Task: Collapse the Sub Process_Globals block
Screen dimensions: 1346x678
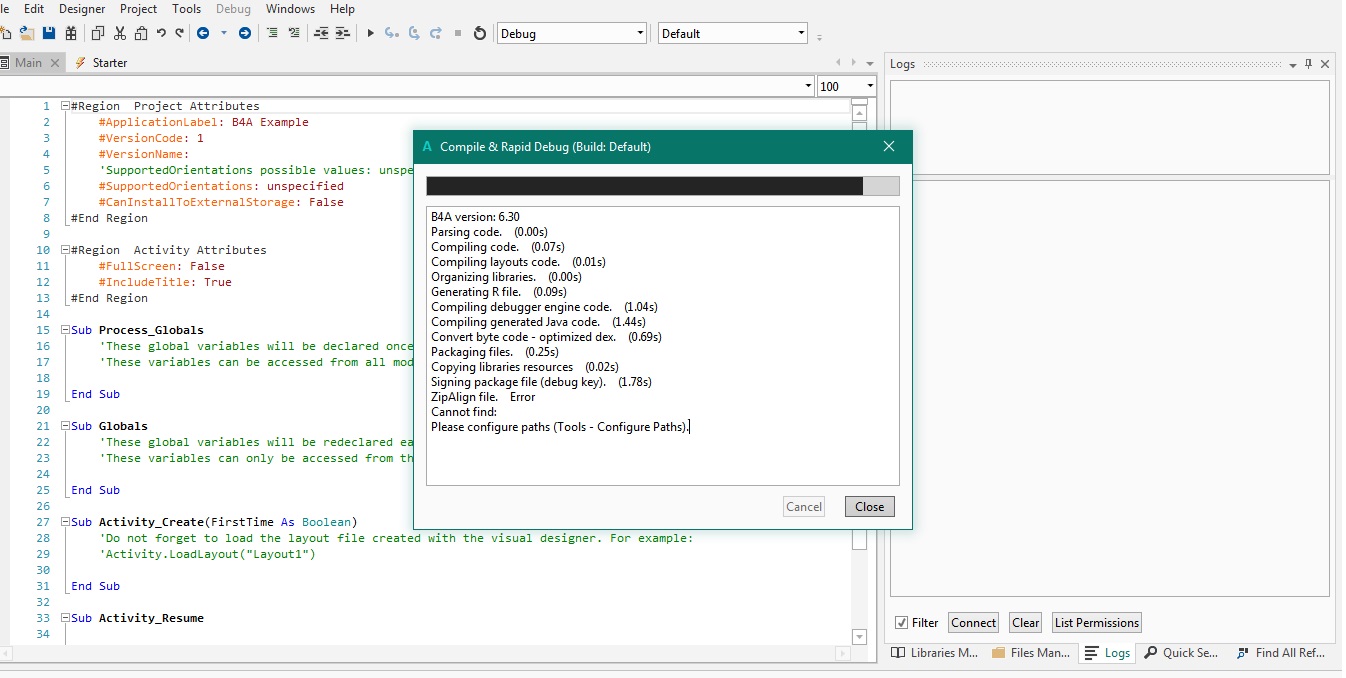Action: click(65, 330)
